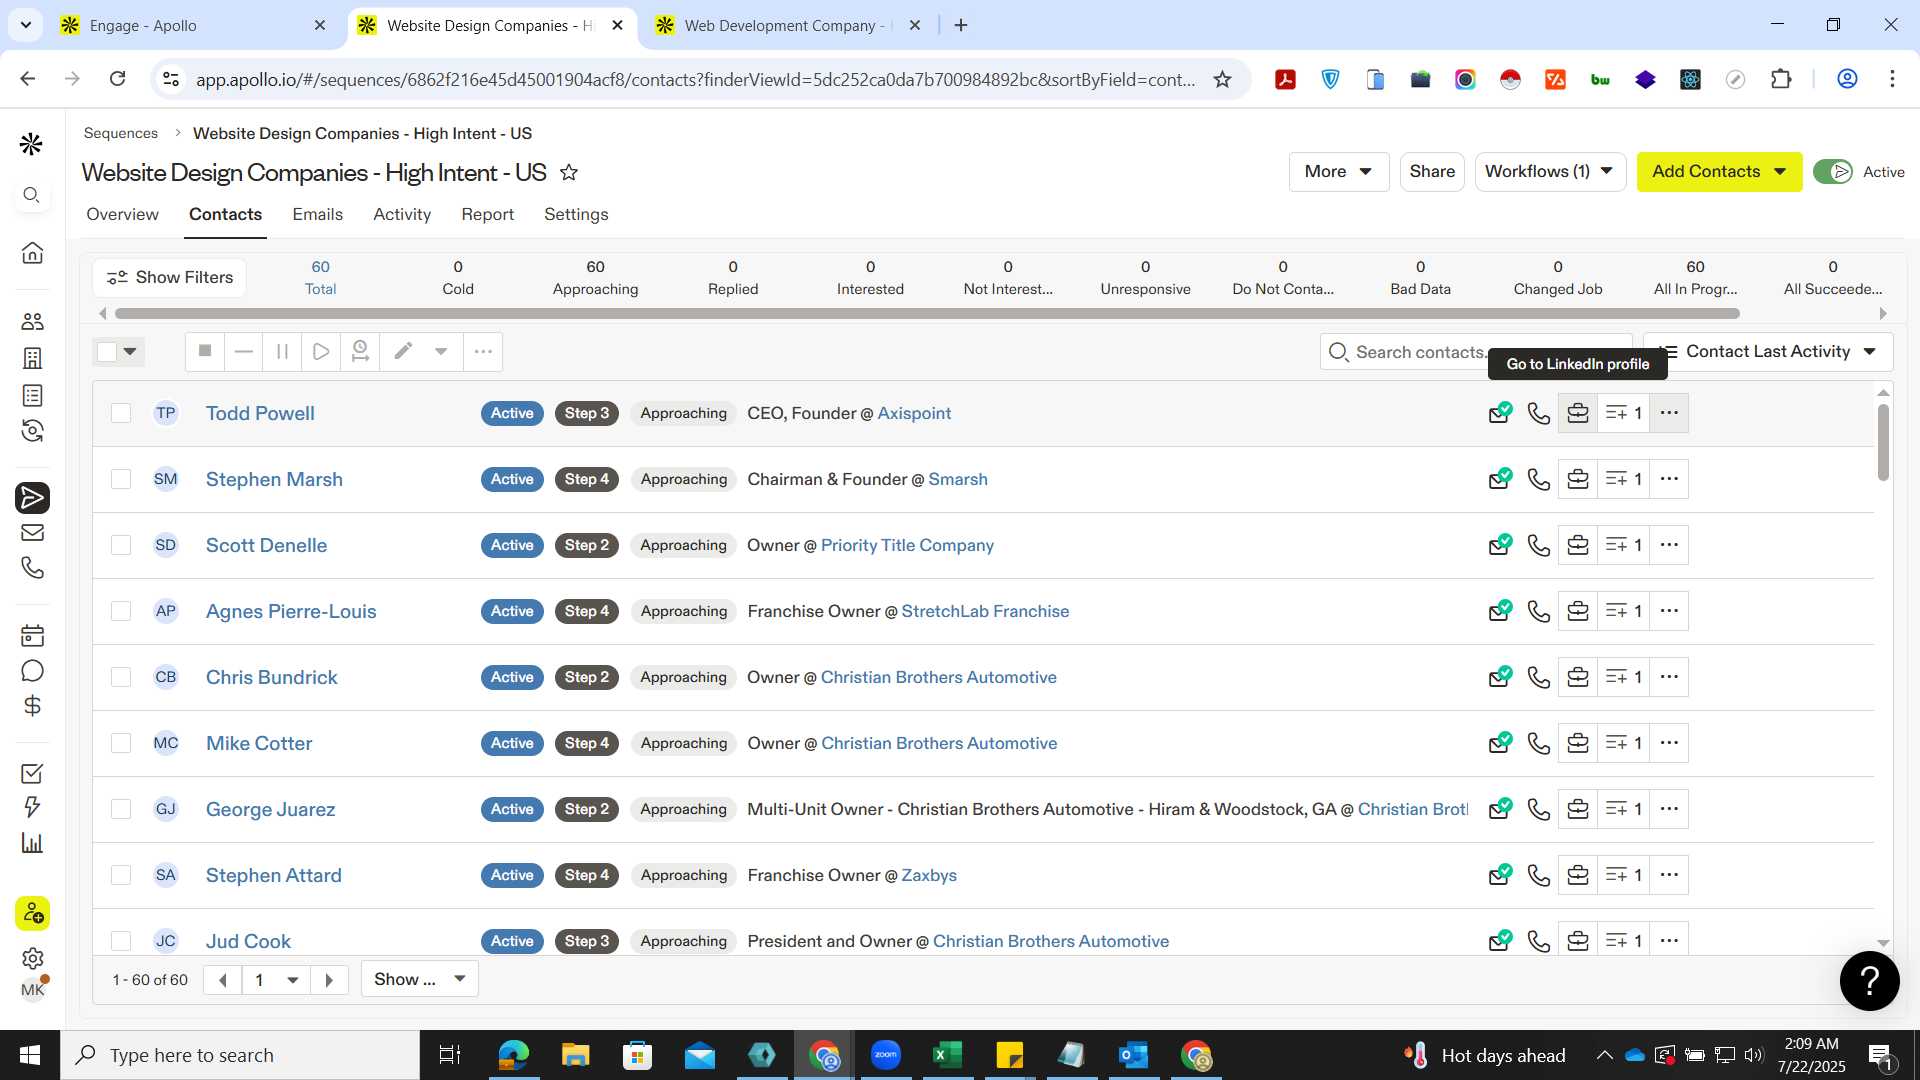
Task: Expand the More dropdown
Action: [x=1338, y=172]
